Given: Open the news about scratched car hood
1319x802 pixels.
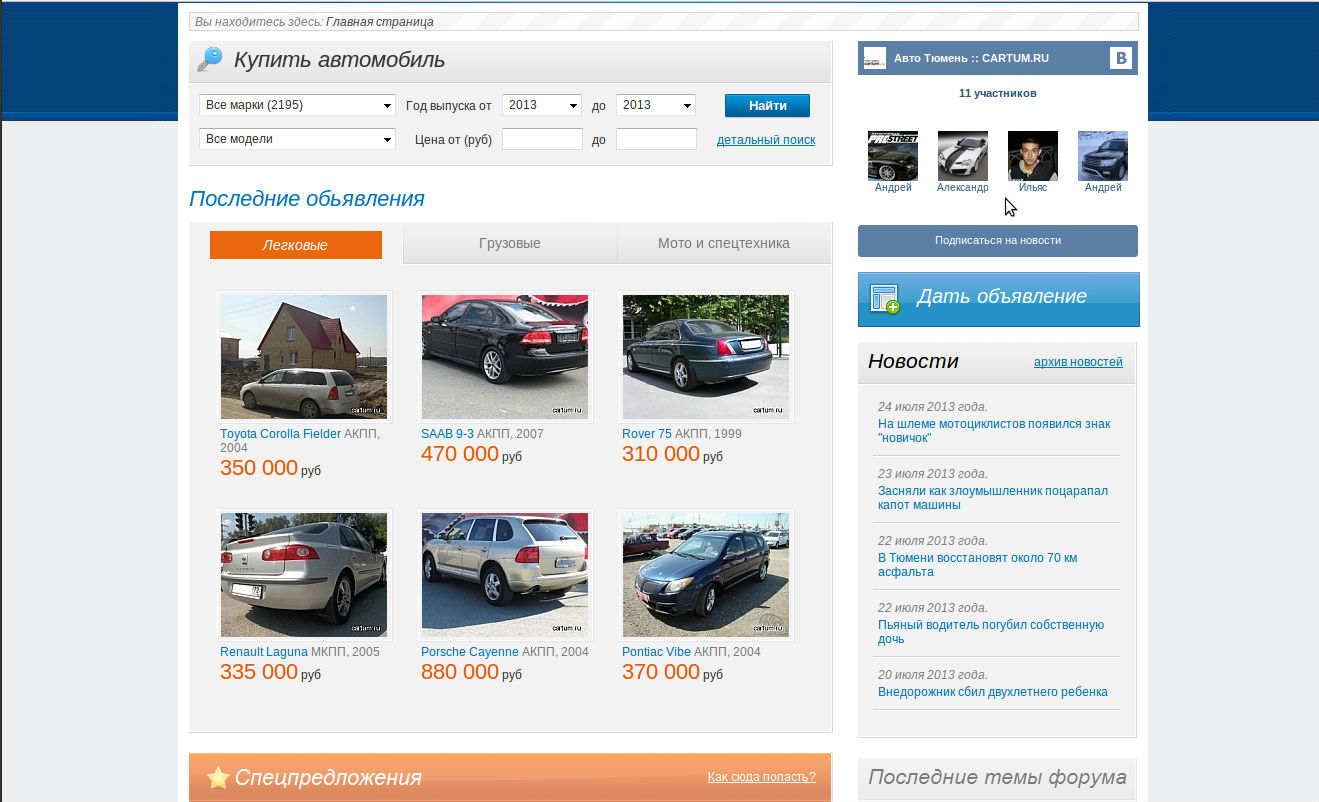Looking at the screenshot, I should [993, 498].
